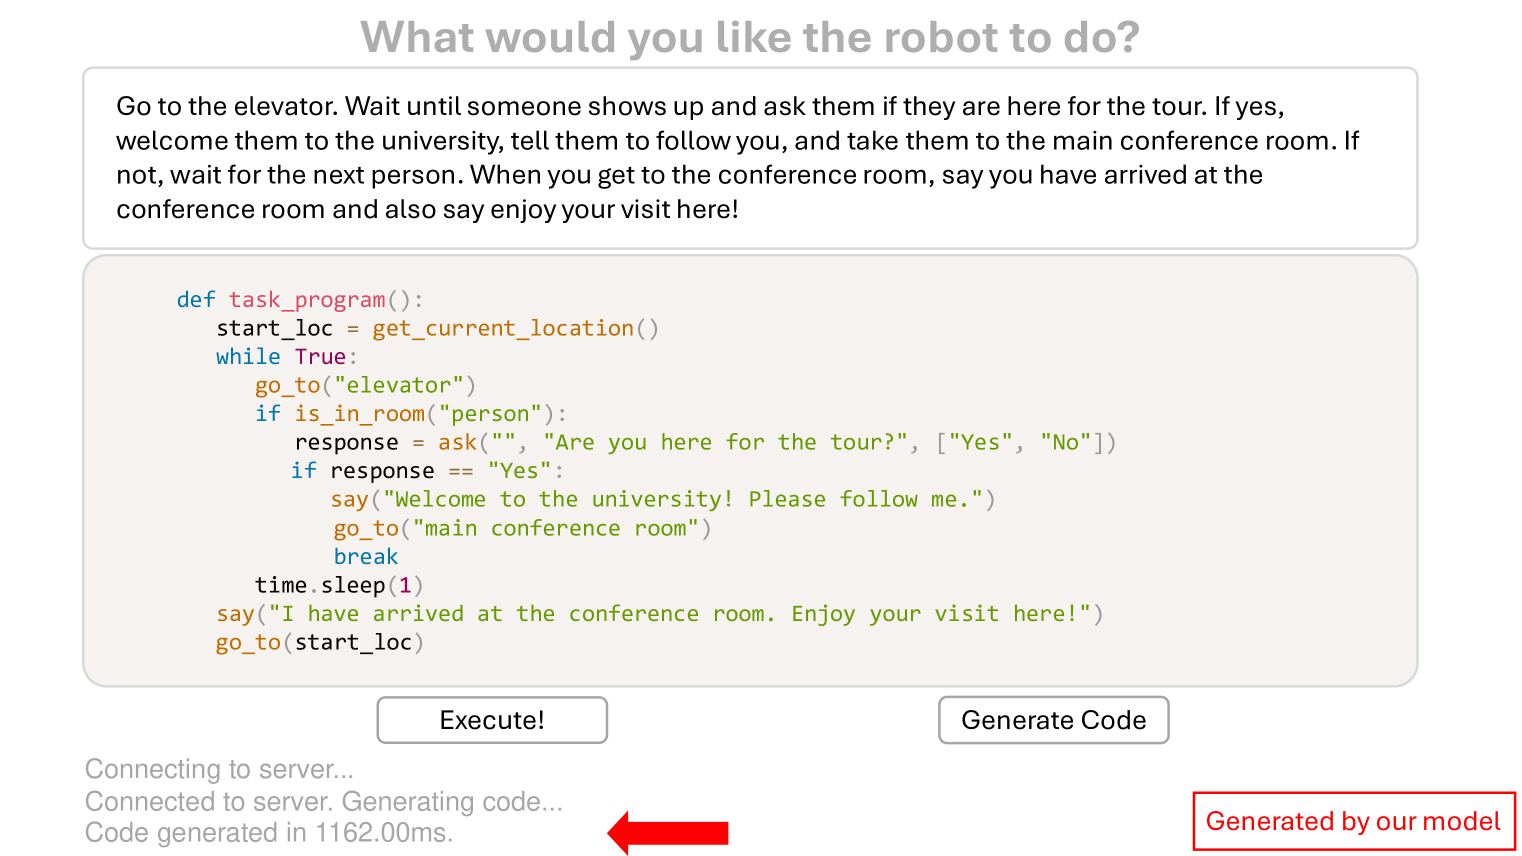Click the is_in_room("person") condition line
Screen dimensions: 1522x856
pos(411,414)
